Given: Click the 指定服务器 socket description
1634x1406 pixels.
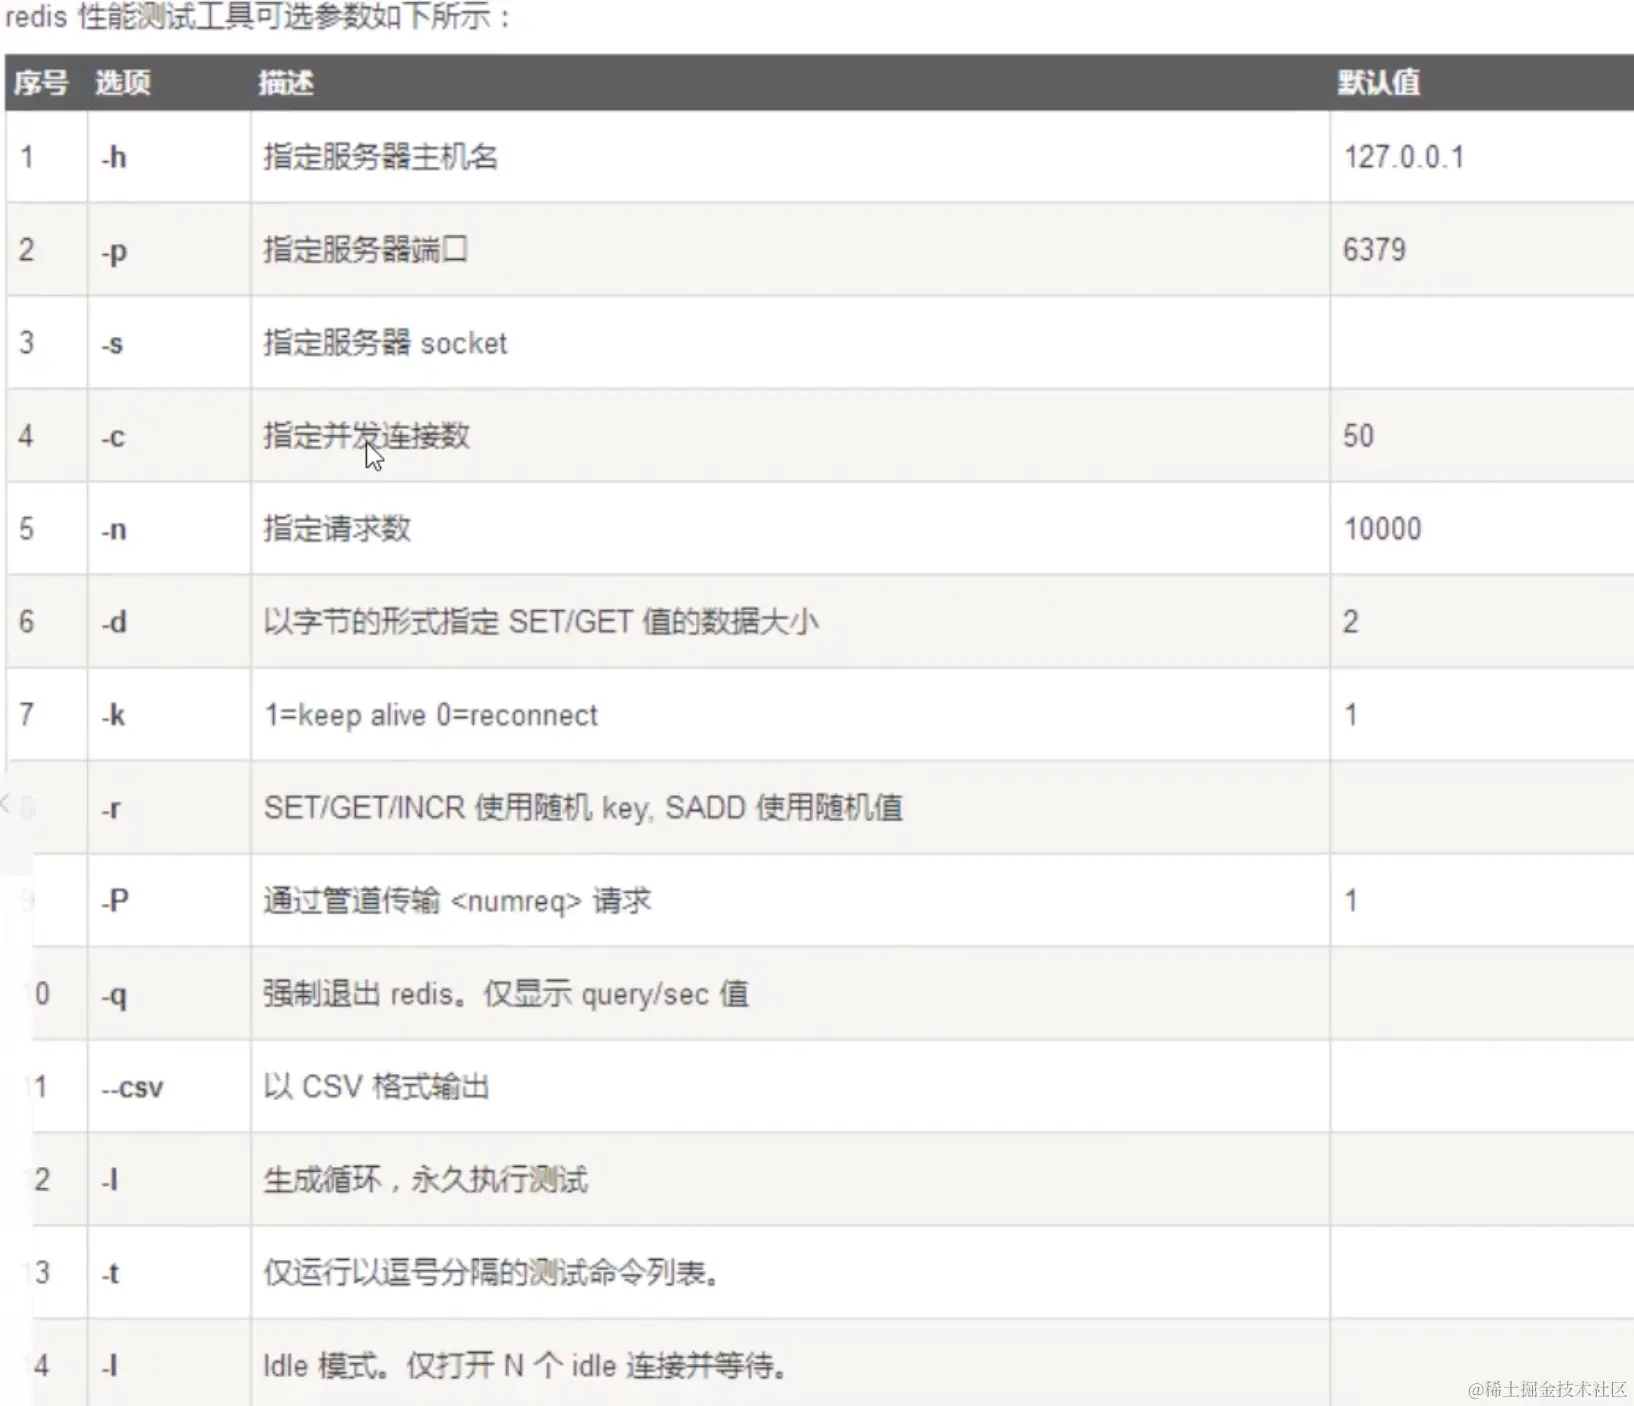Looking at the screenshot, I should coord(385,343).
